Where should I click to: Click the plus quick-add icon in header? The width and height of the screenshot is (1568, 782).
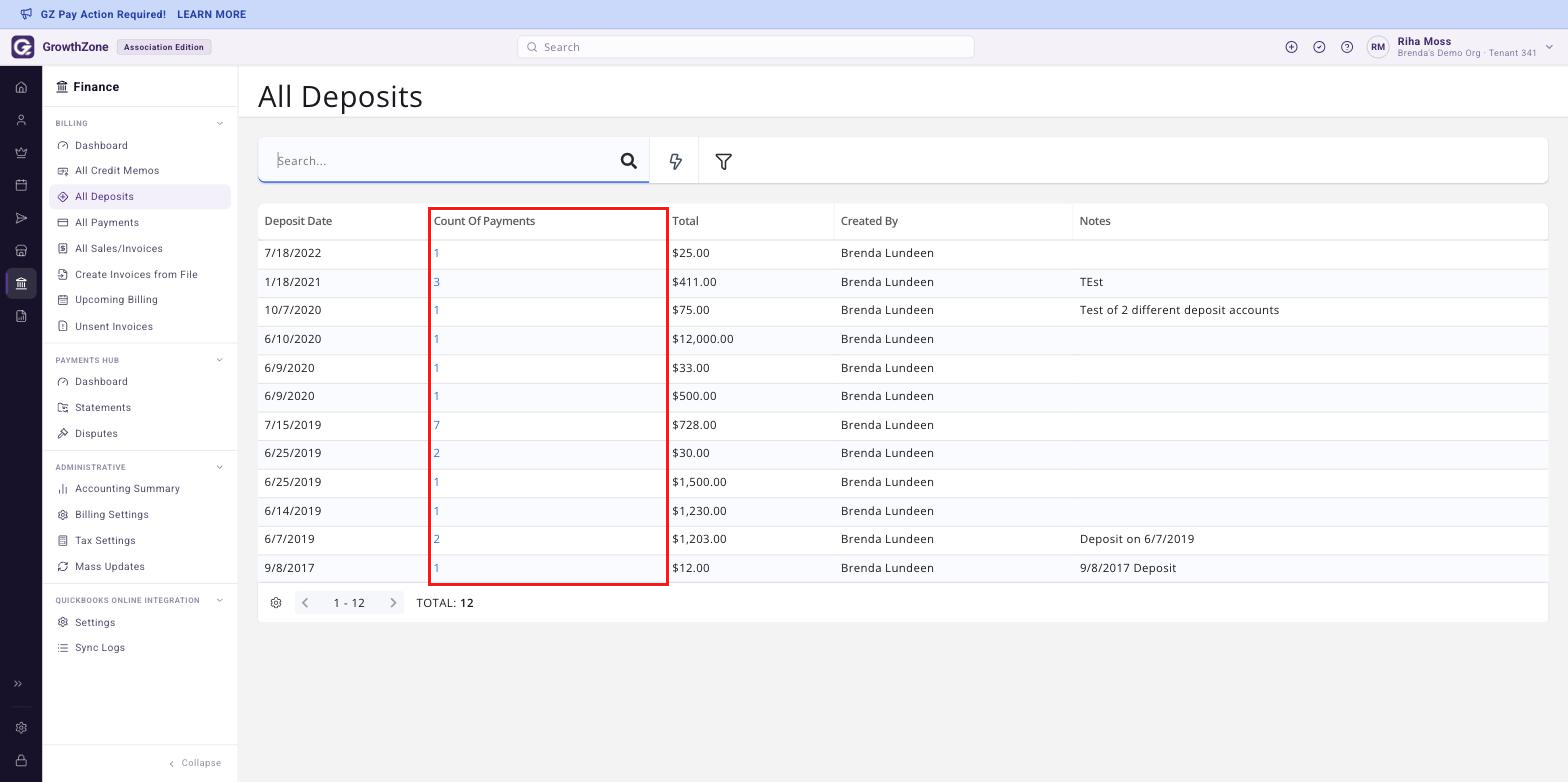coord(1291,47)
